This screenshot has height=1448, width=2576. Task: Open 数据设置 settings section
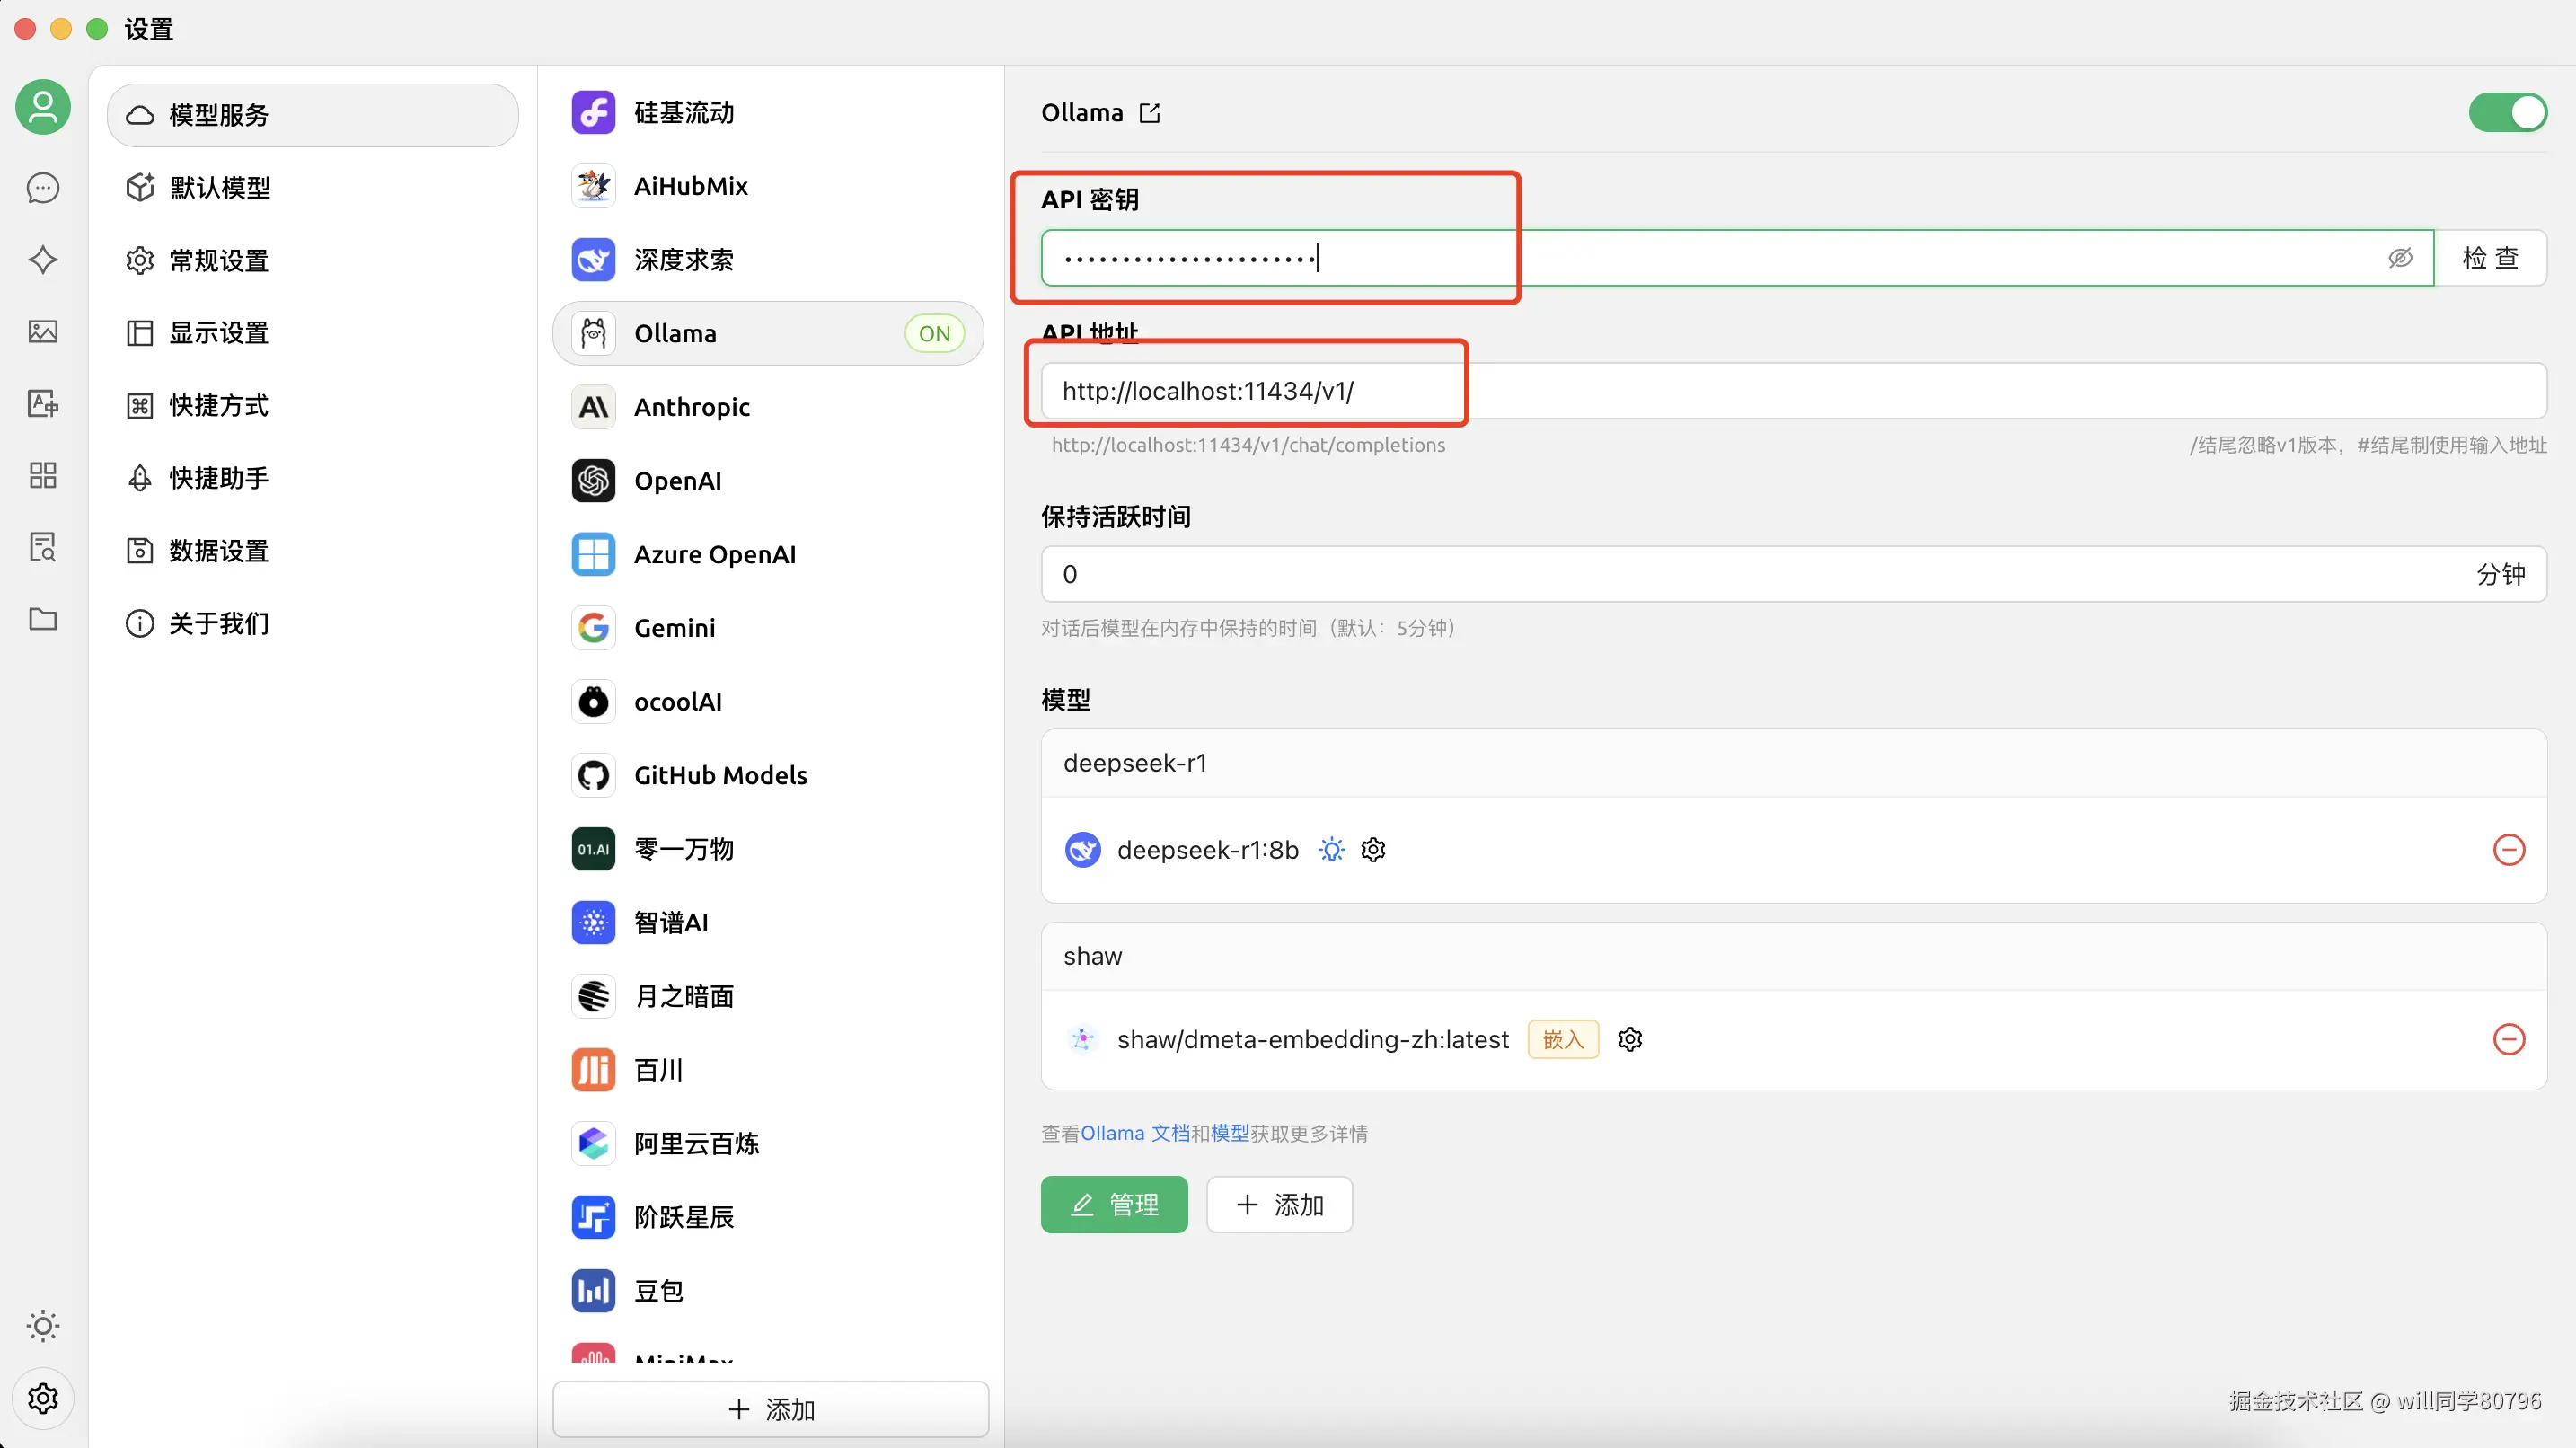tap(219, 551)
